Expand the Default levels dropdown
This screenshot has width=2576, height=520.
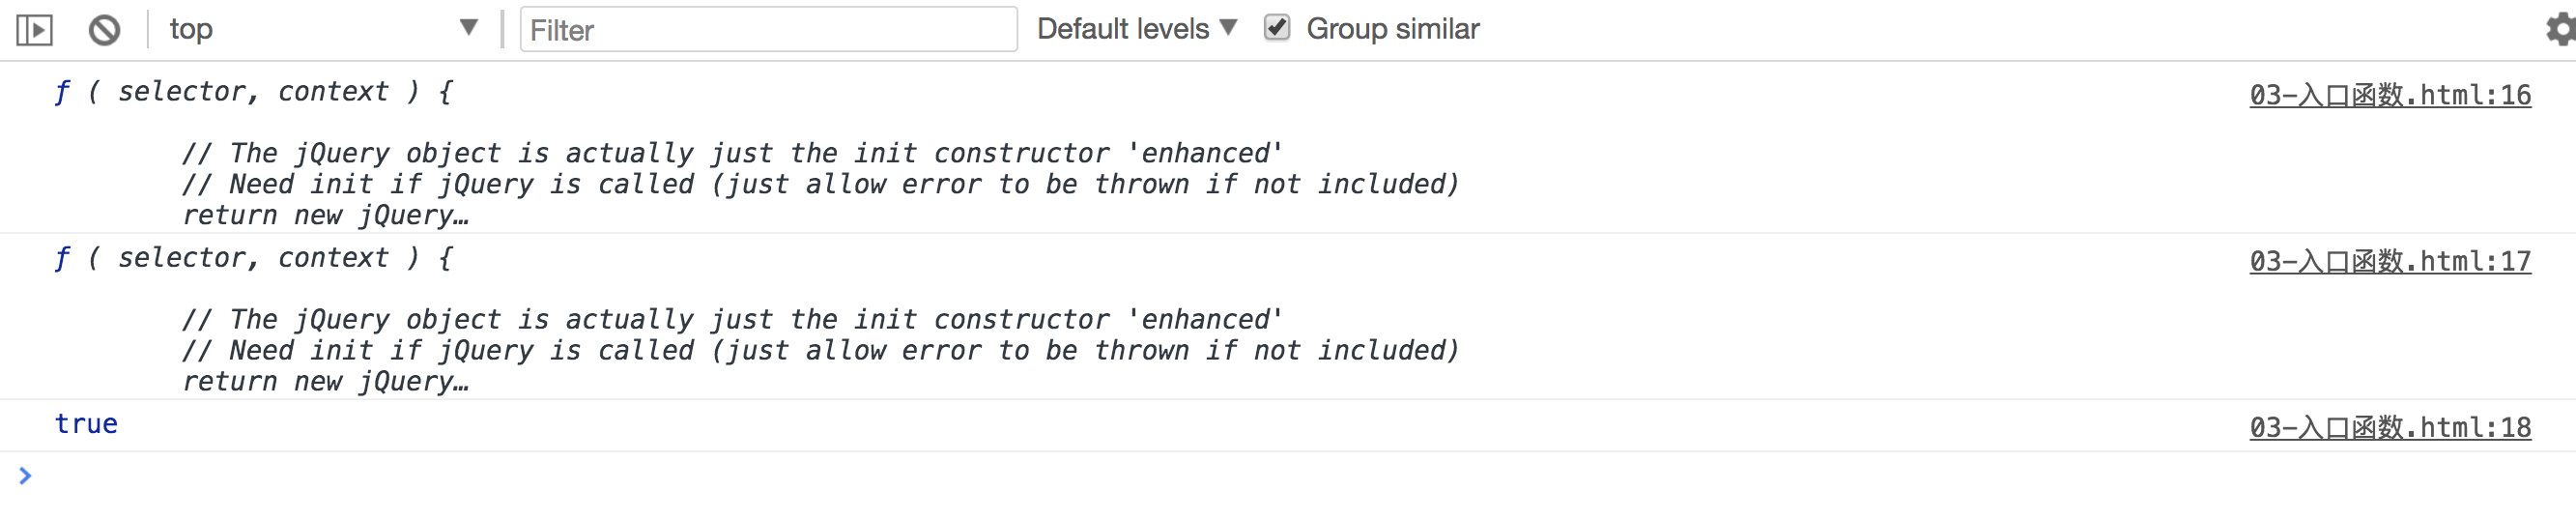[x=1136, y=29]
